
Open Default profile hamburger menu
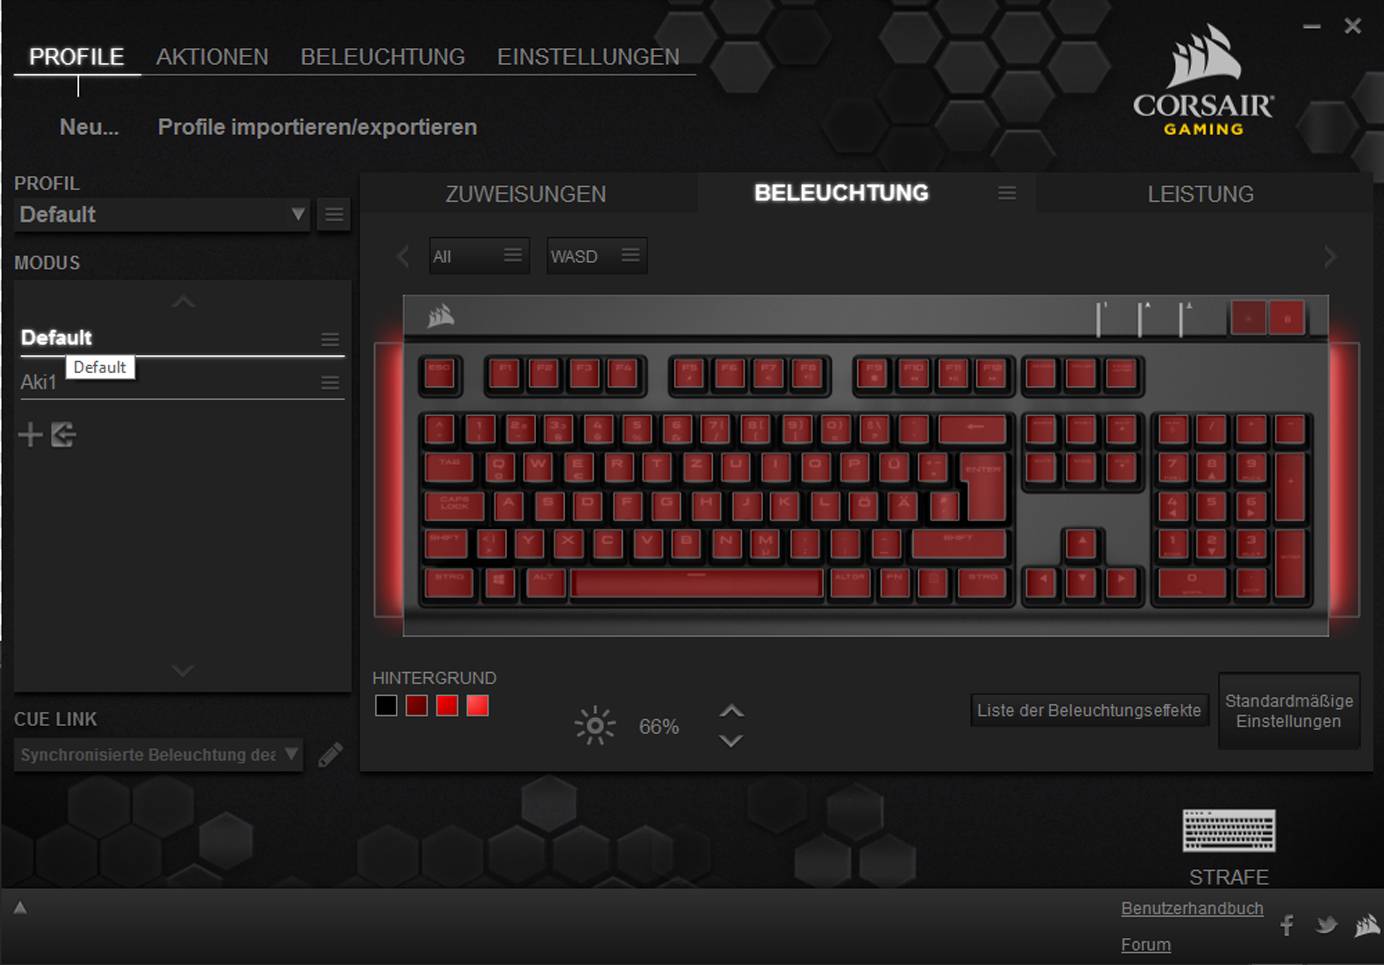pyautogui.click(x=334, y=214)
